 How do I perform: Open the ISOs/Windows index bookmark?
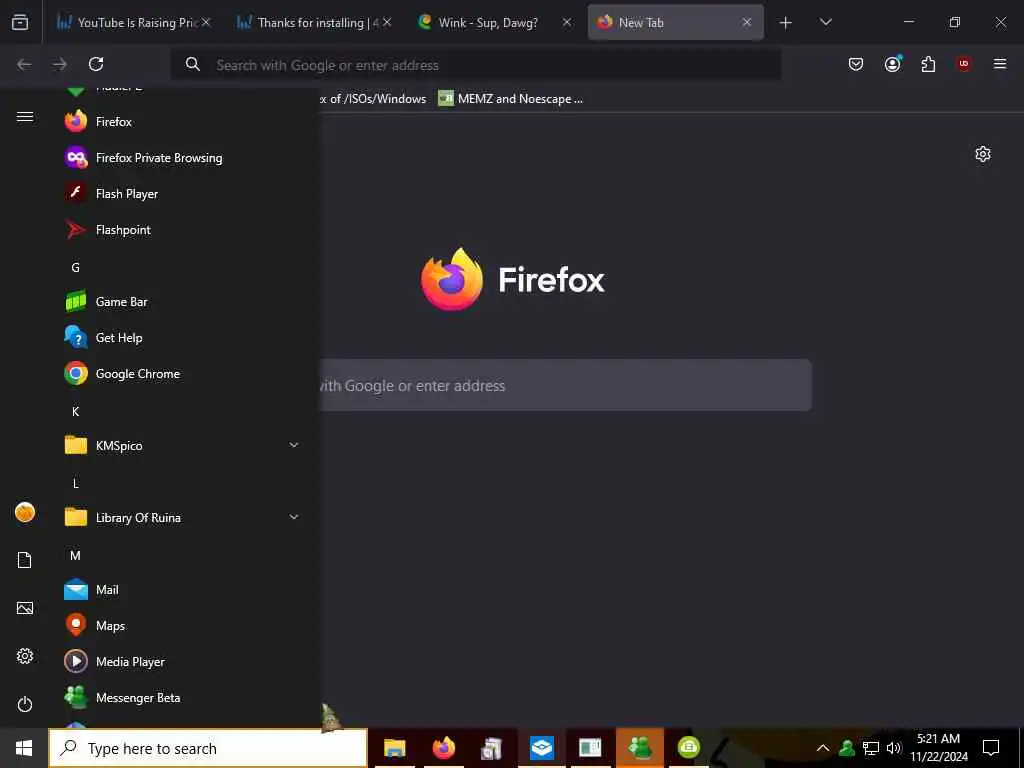click(x=373, y=99)
